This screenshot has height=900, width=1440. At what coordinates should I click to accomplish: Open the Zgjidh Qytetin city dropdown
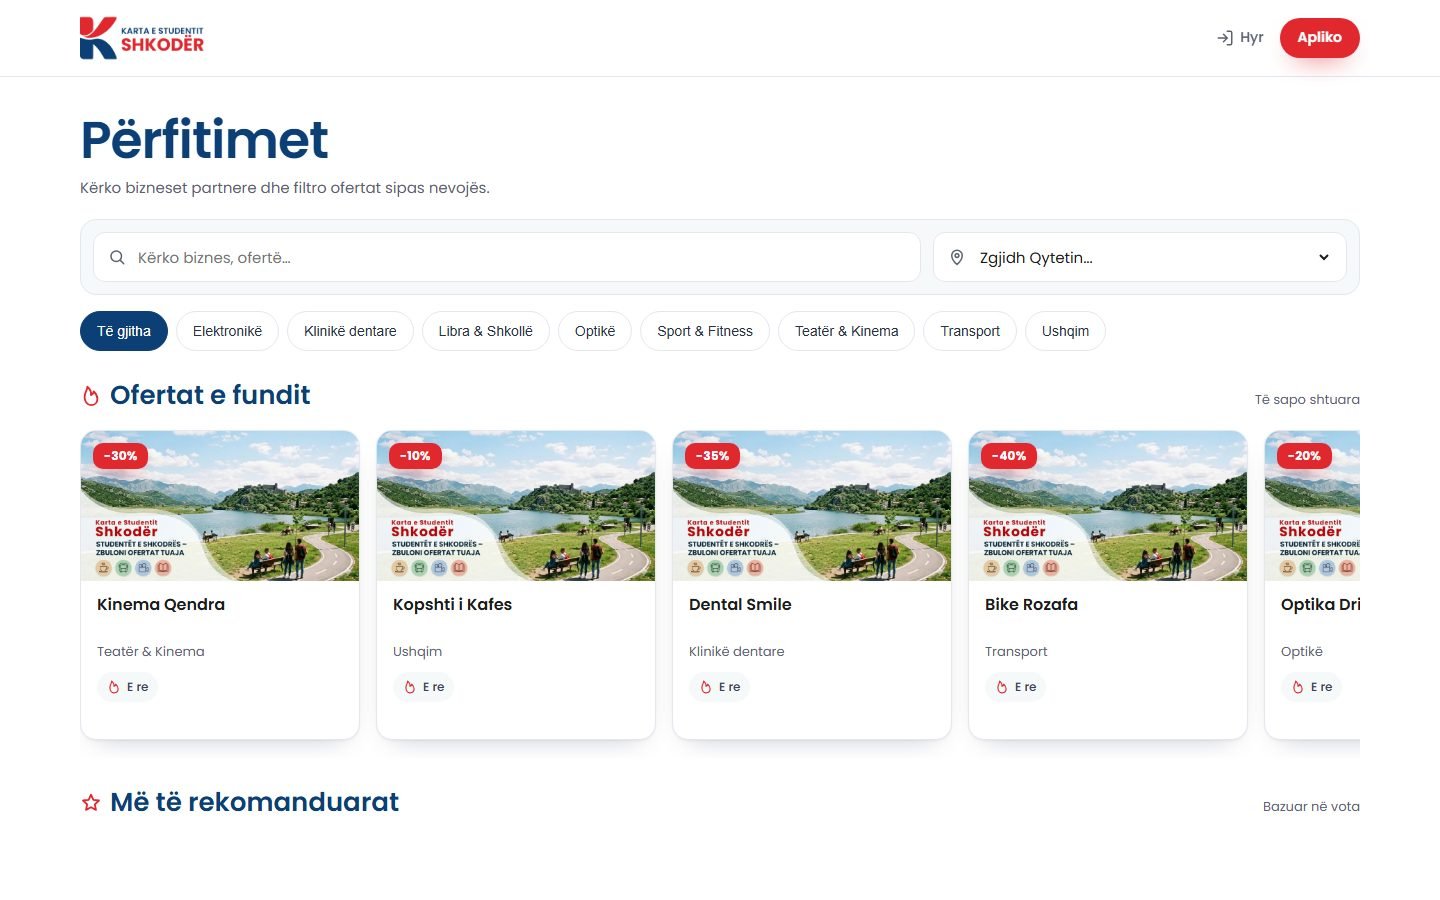tap(1140, 258)
